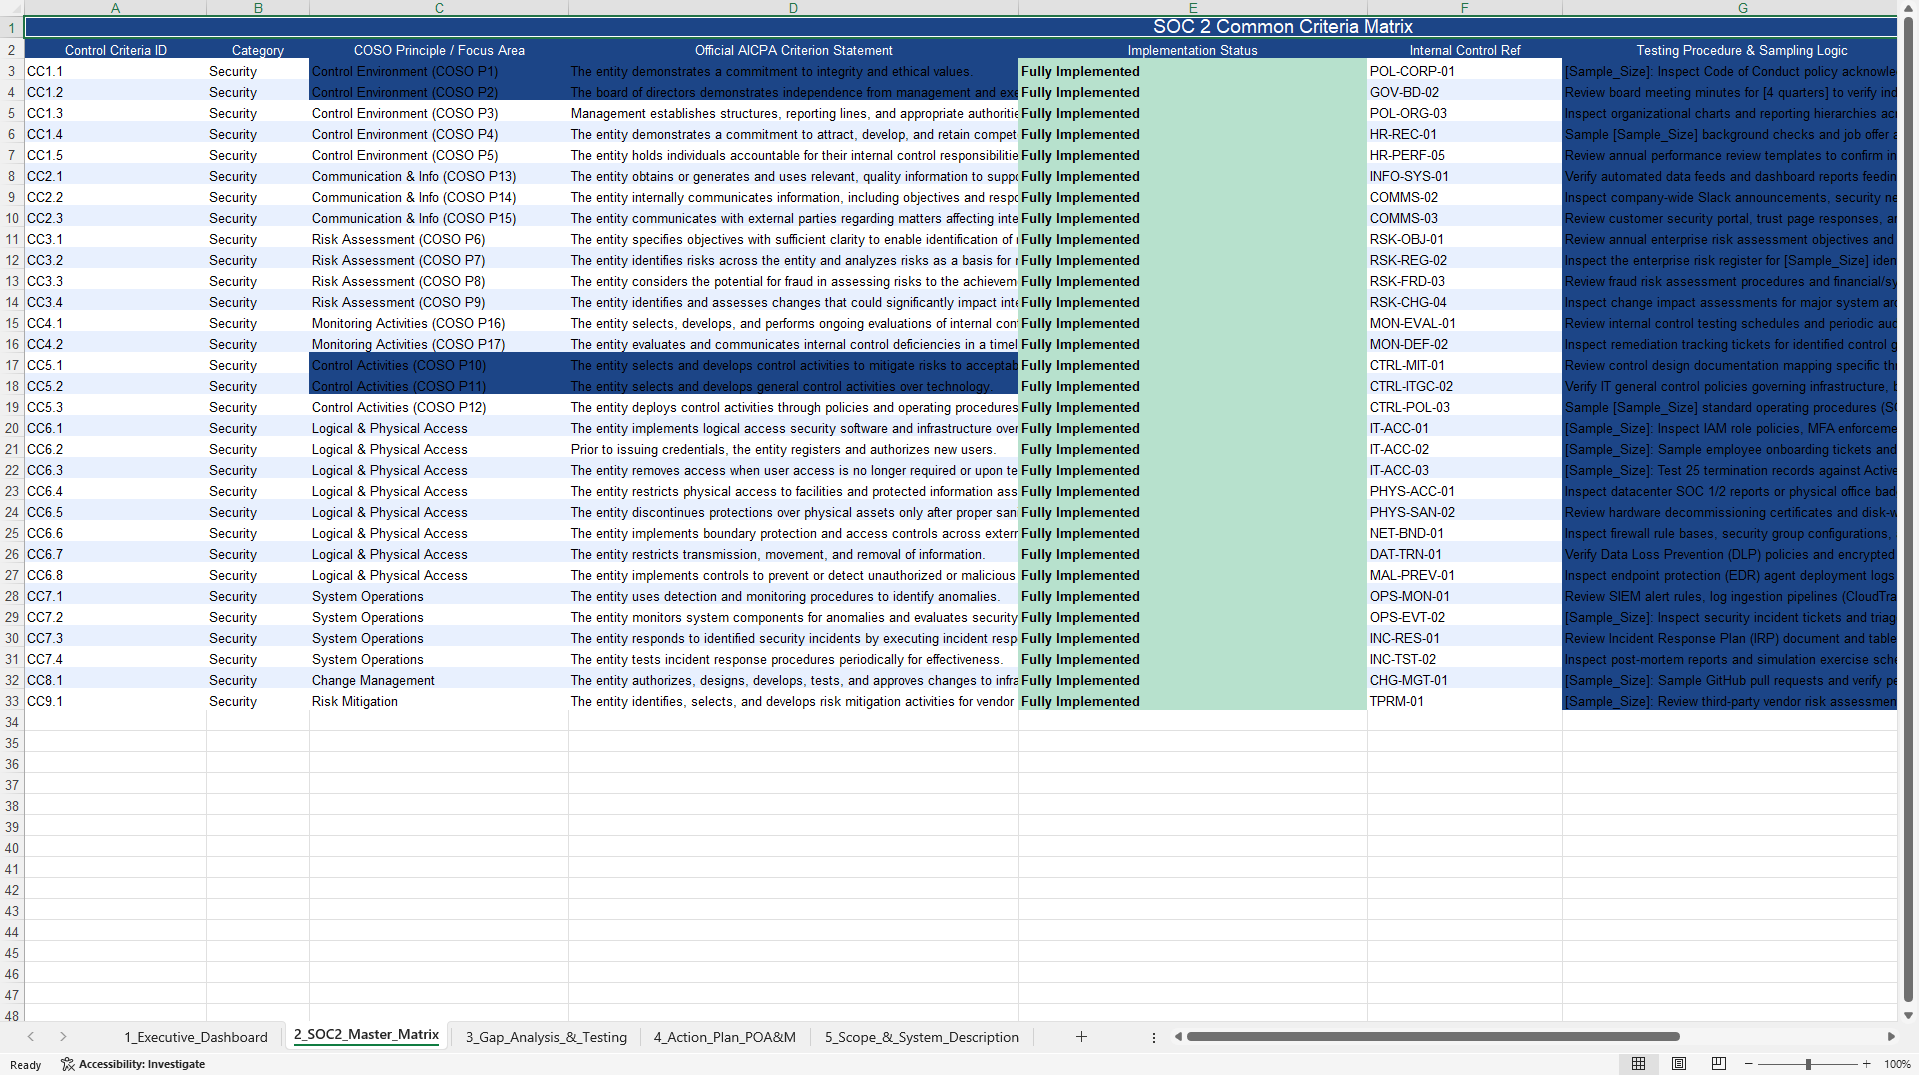Select Control Activities (COSO P10) cell
The image size is (1919, 1075).
pyautogui.click(x=439, y=365)
